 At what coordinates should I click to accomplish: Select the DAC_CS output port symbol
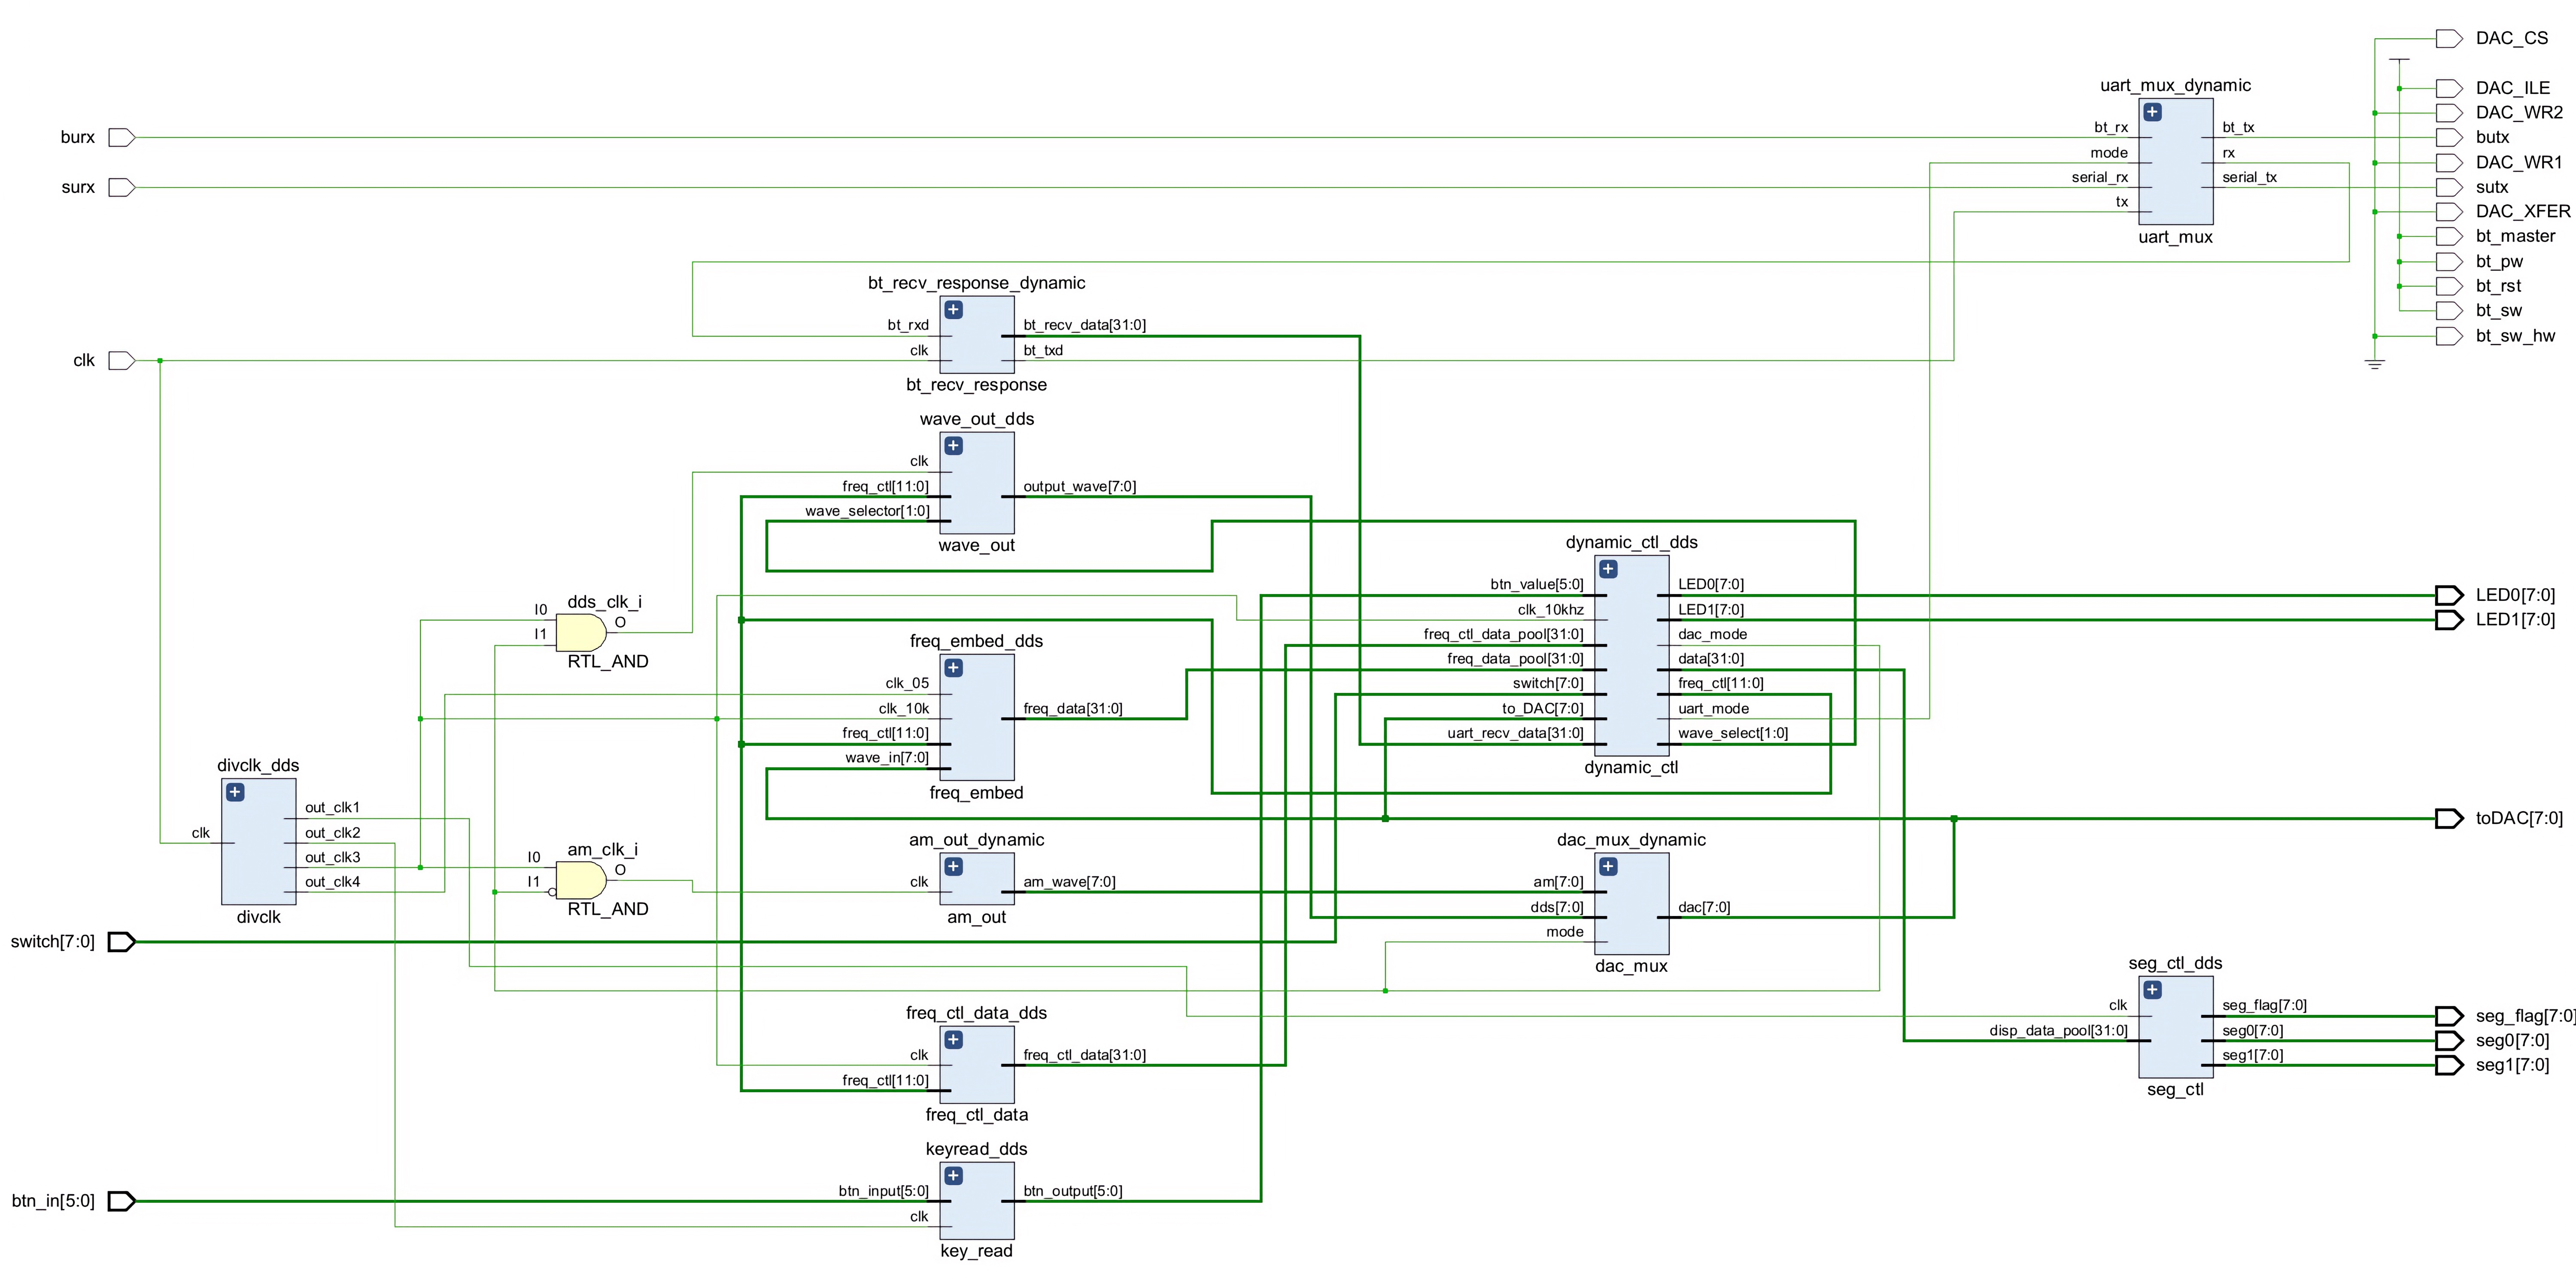(x=2448, y=39)
